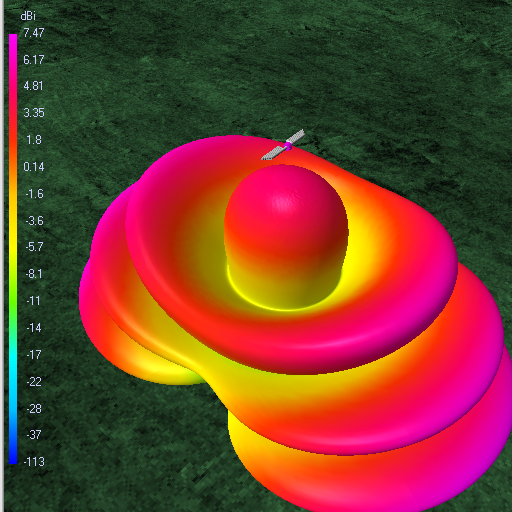Click the gray dipole antenna model
The width and height of the screenshot is (512, 512).
point(283,145)
